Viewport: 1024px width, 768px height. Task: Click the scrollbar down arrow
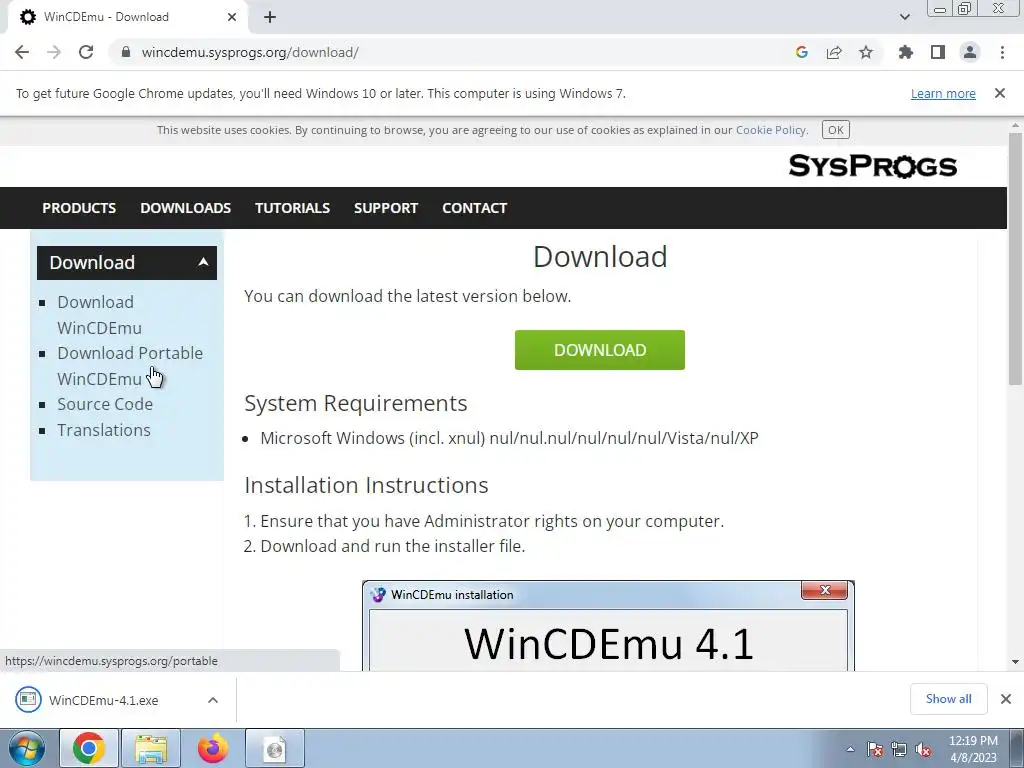tap(1016, 662)
